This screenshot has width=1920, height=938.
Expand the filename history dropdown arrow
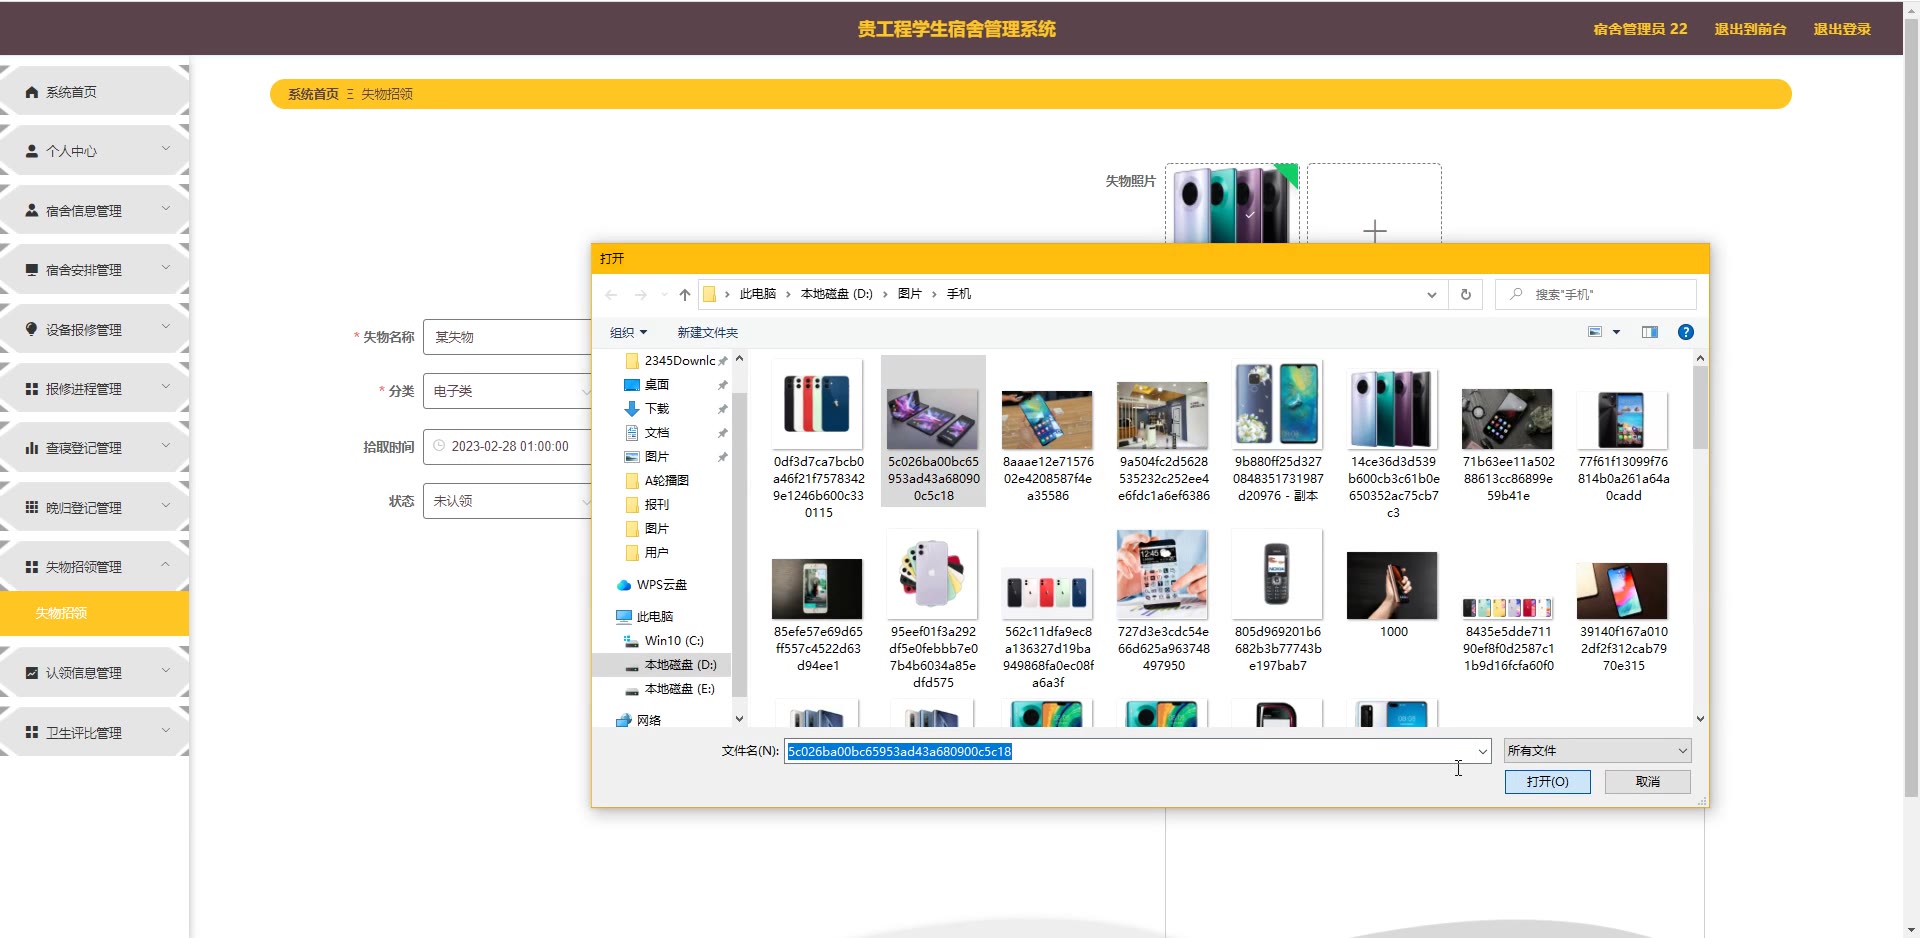point(1482,751)
